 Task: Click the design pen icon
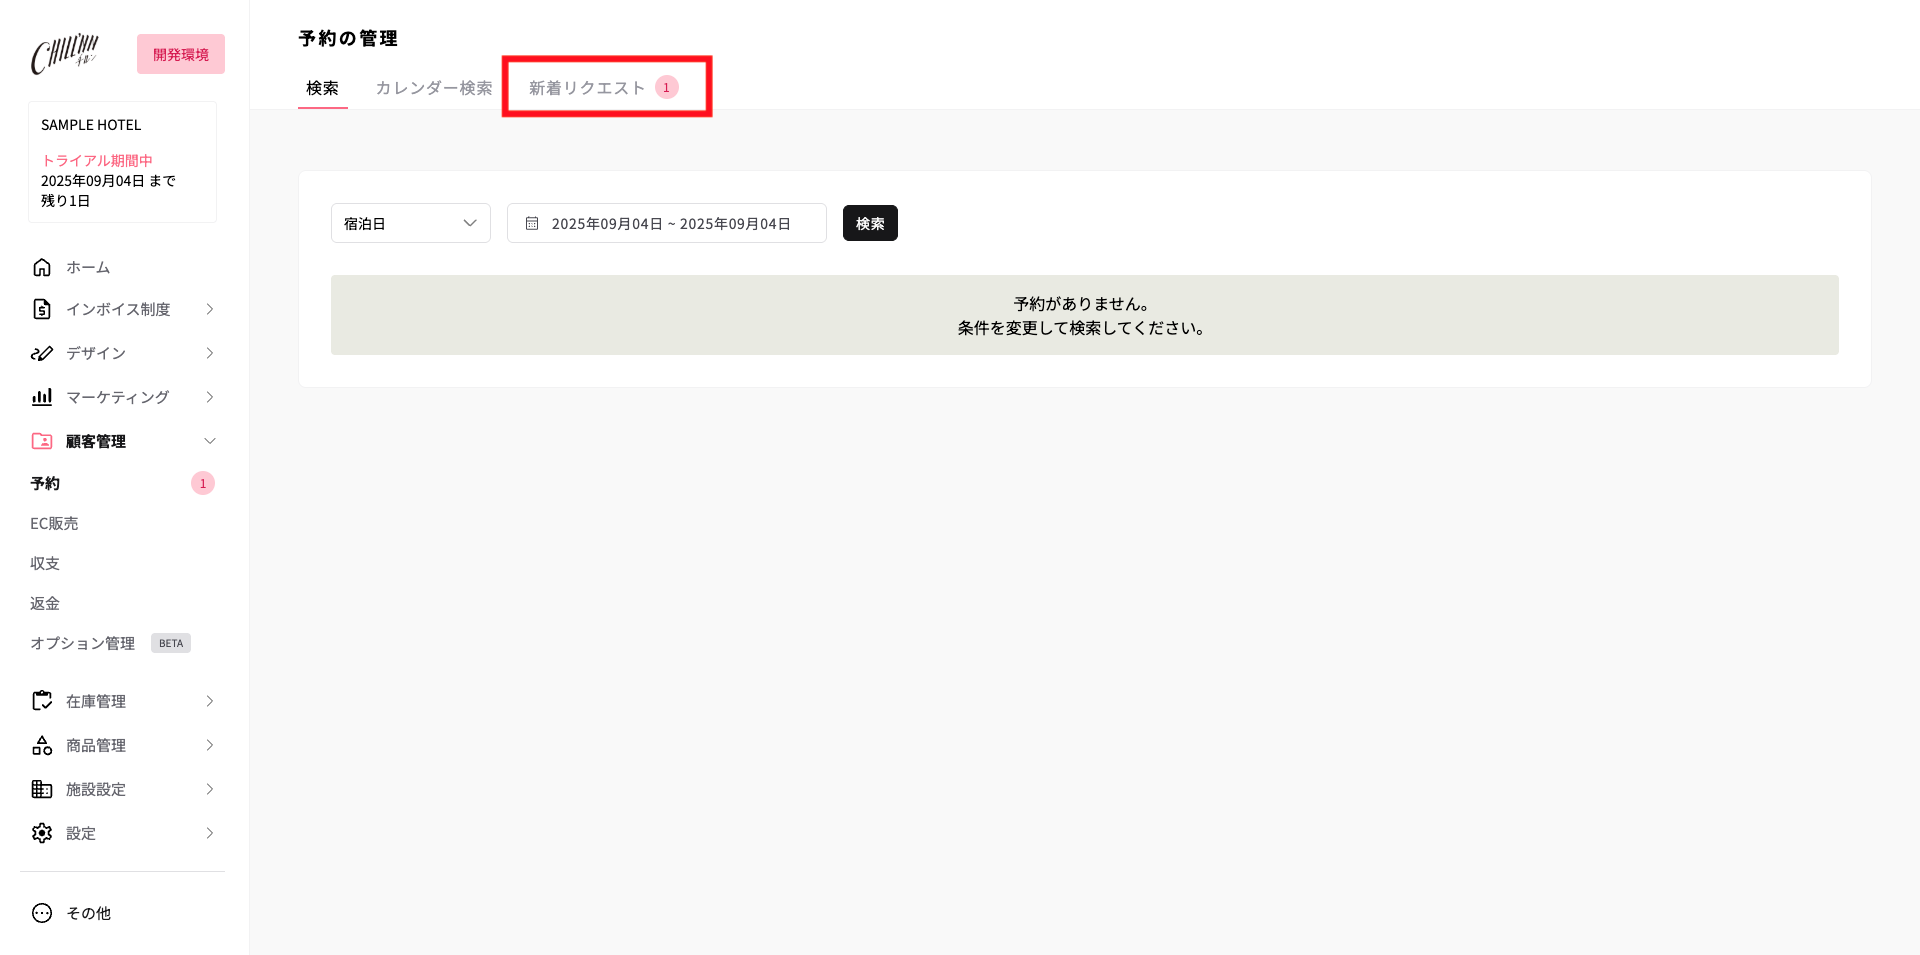click(x=42, y=353)
